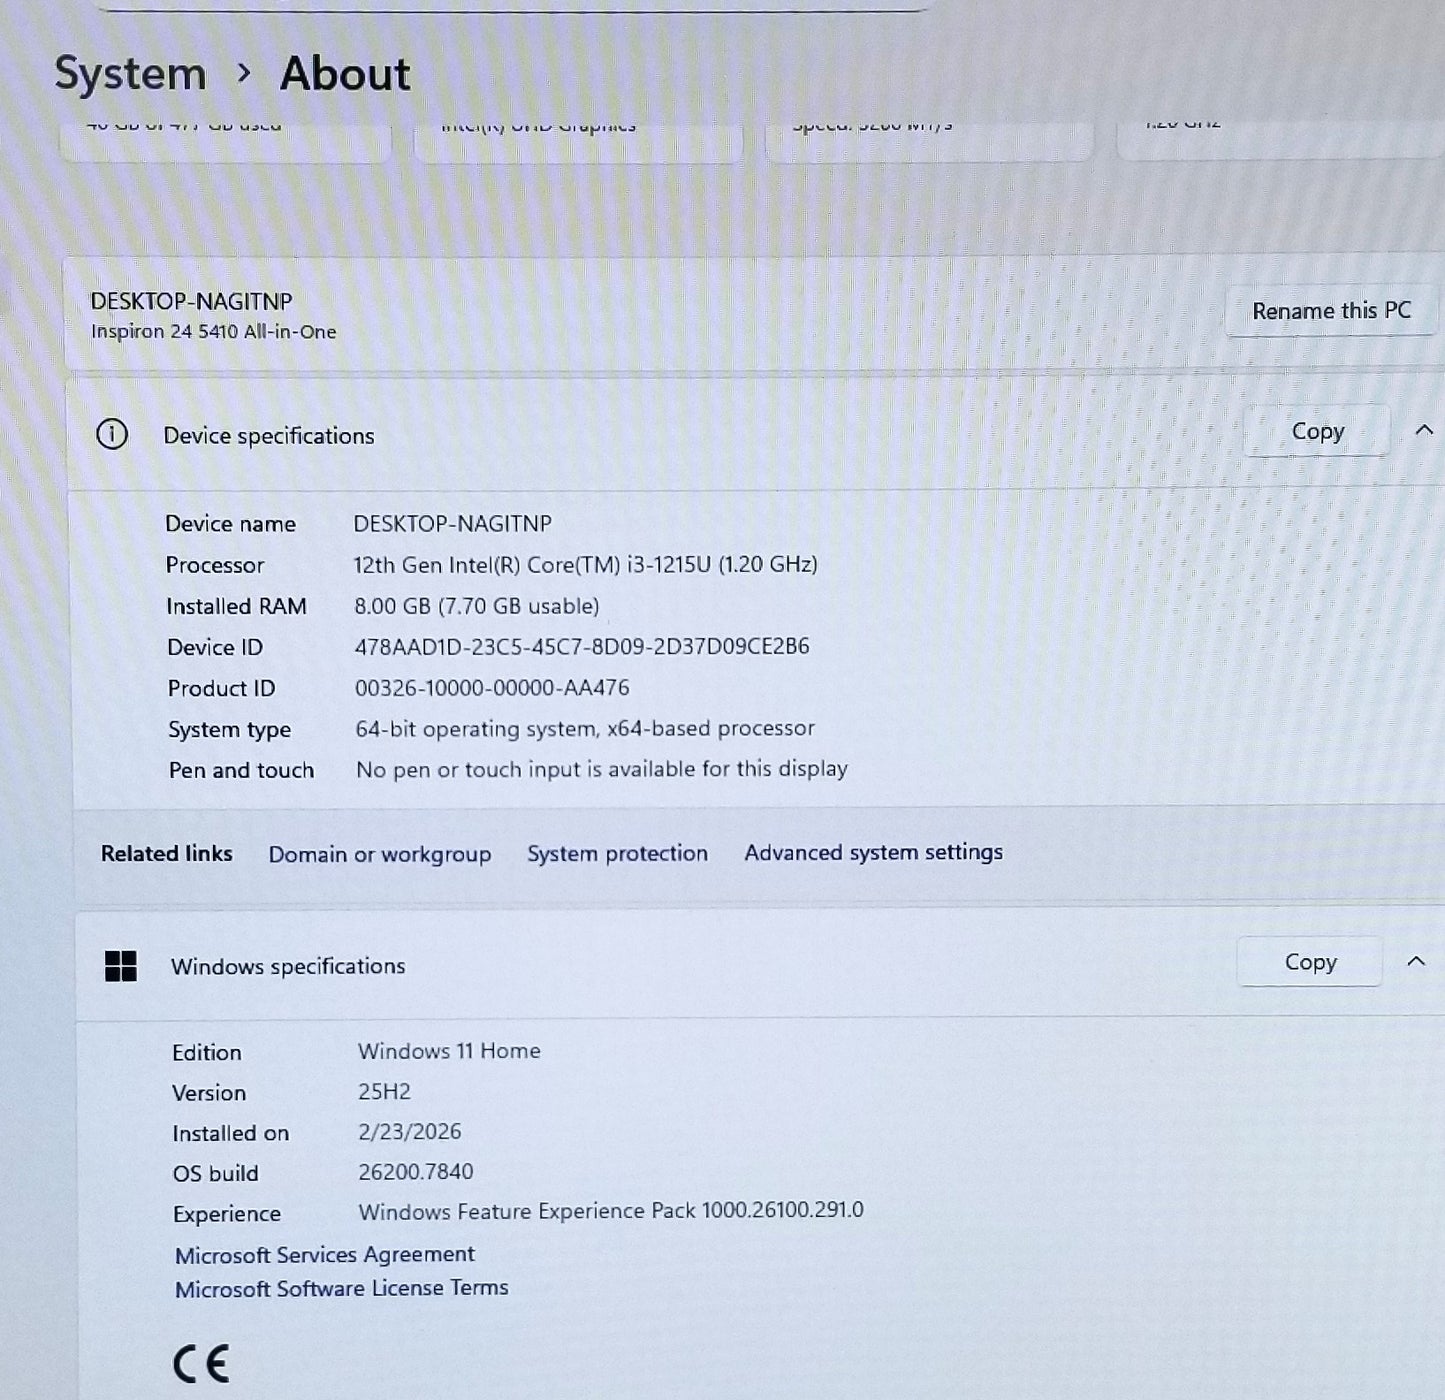Image resolution: width=1445 pixels, height=1400 pixels.
Task: Select the About breadcrumb label
Action: (344, 73)
